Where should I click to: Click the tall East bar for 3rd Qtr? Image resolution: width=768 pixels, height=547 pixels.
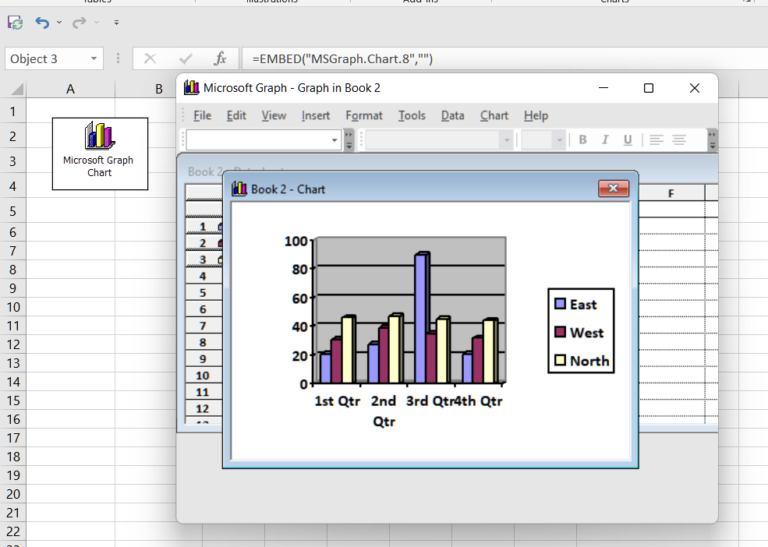pos(421,318)
